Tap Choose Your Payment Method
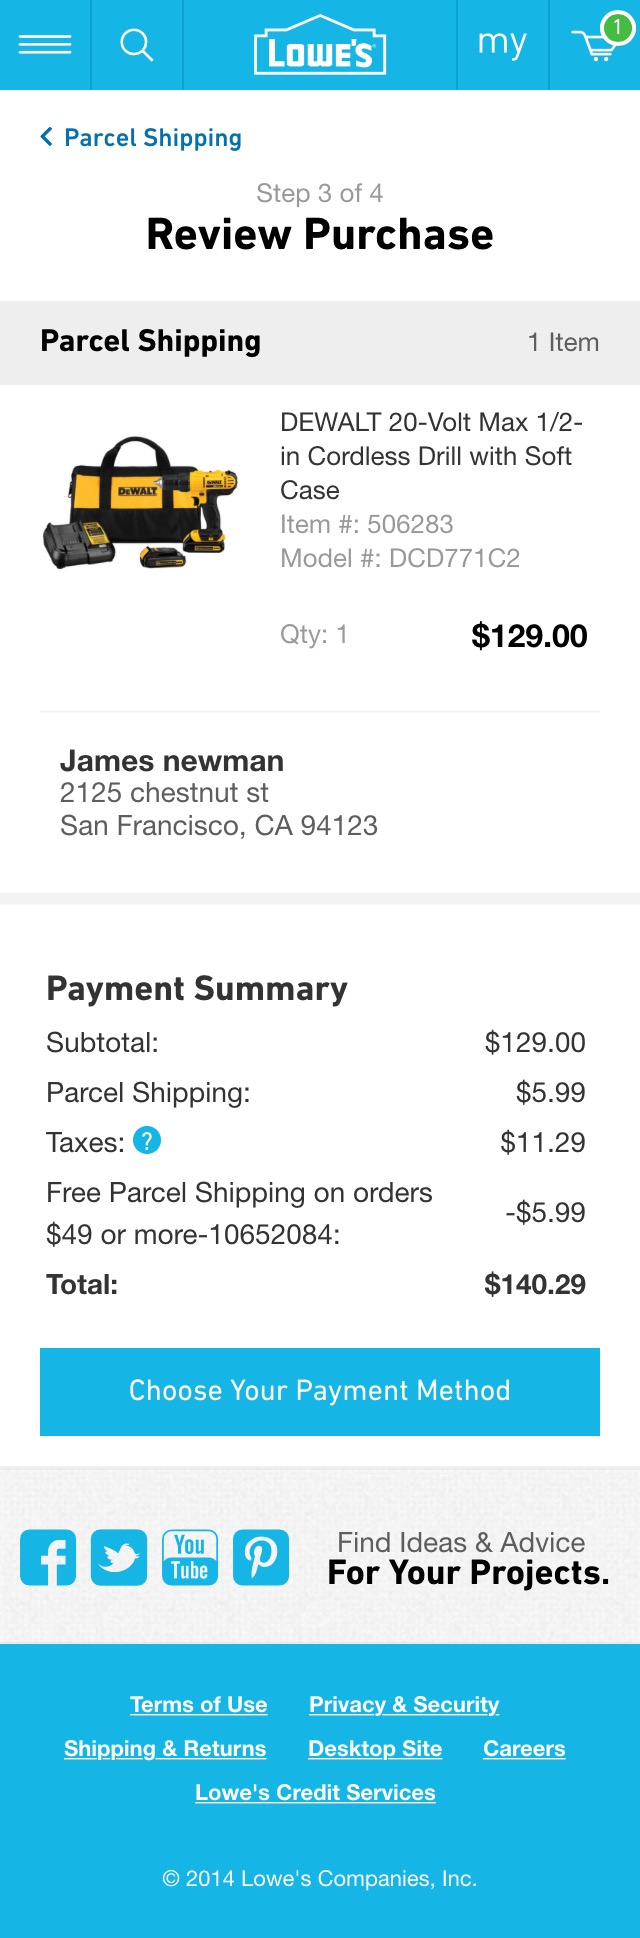This screenshot has width=640, height=1938. click(320, 1391)
